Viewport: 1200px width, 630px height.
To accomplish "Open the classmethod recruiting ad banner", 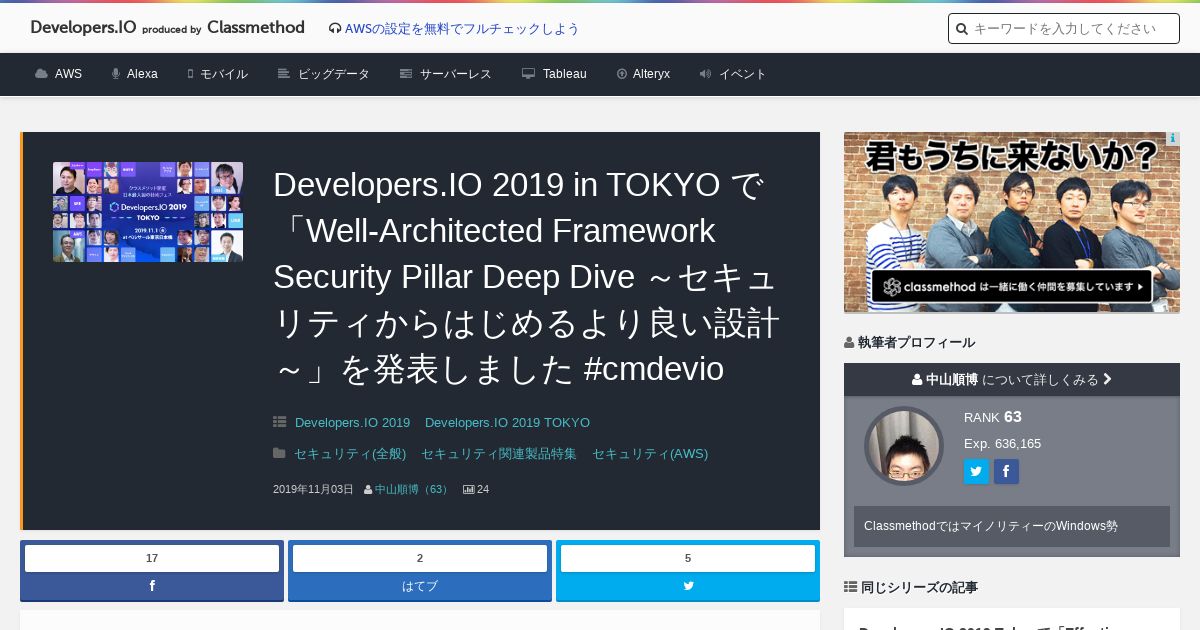I will 1012,222.
